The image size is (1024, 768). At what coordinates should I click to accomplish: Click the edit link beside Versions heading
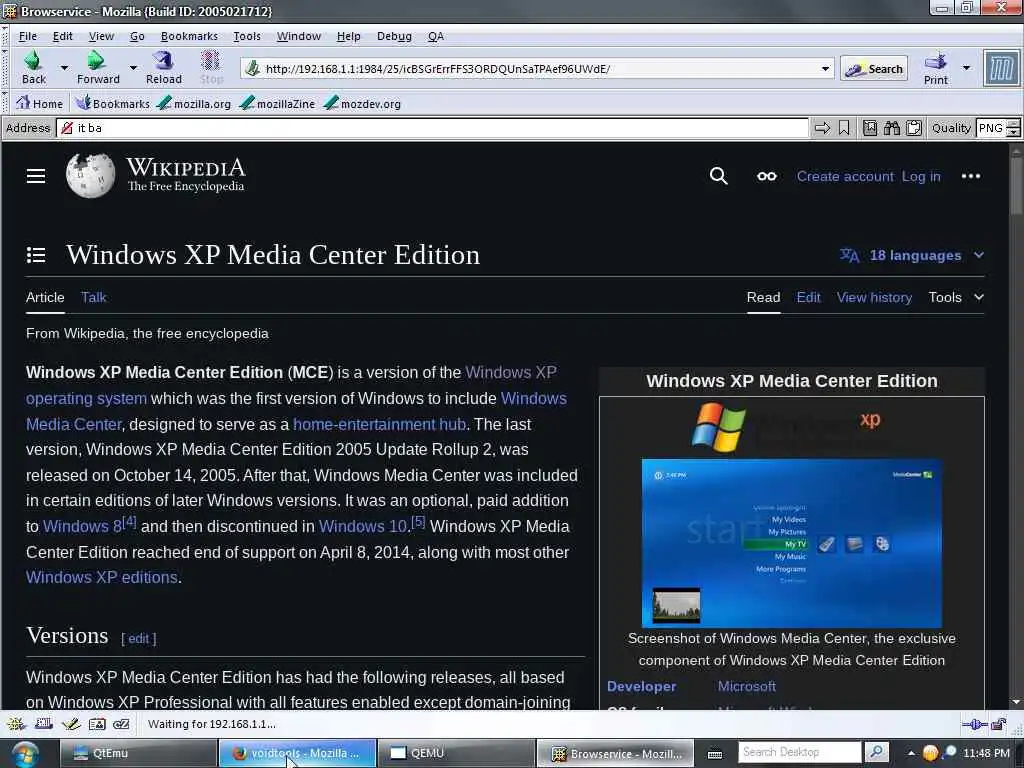[x=138, y=639]
